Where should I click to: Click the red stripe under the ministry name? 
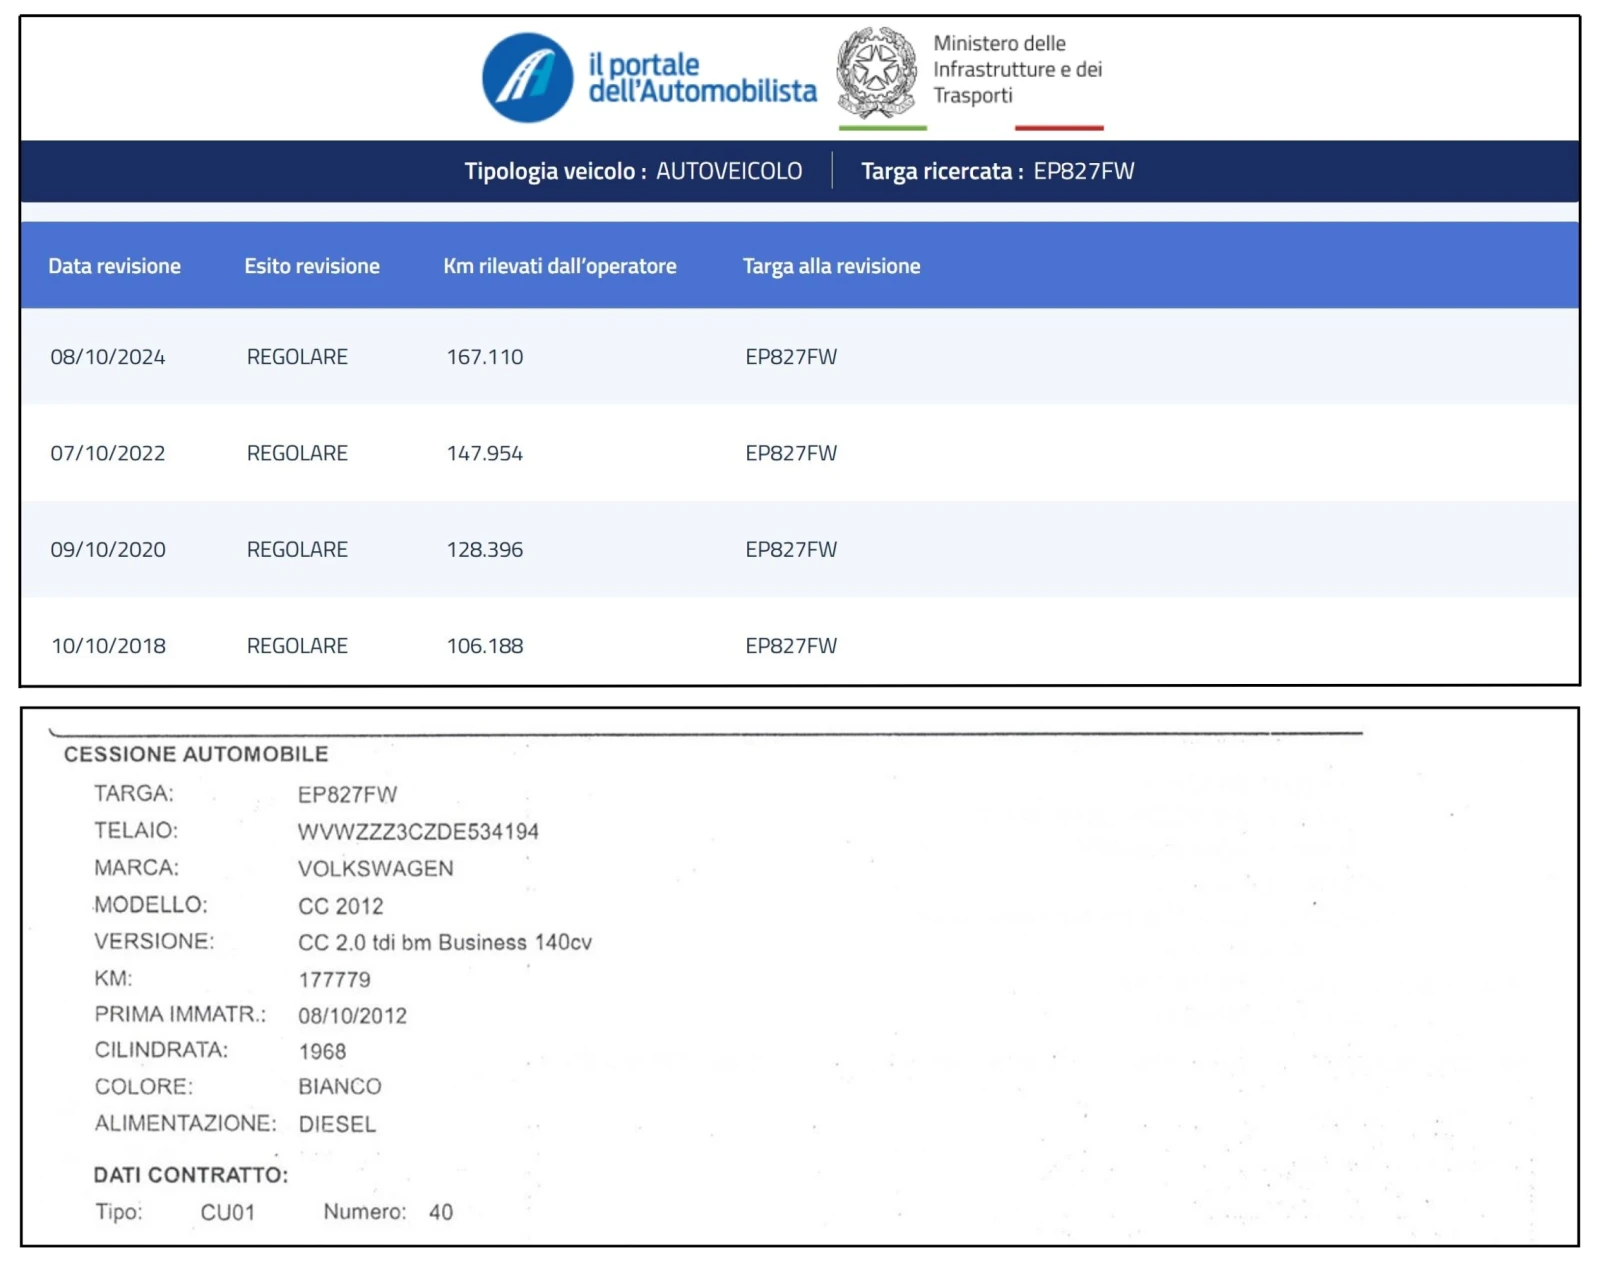(x=1059, y=128)
